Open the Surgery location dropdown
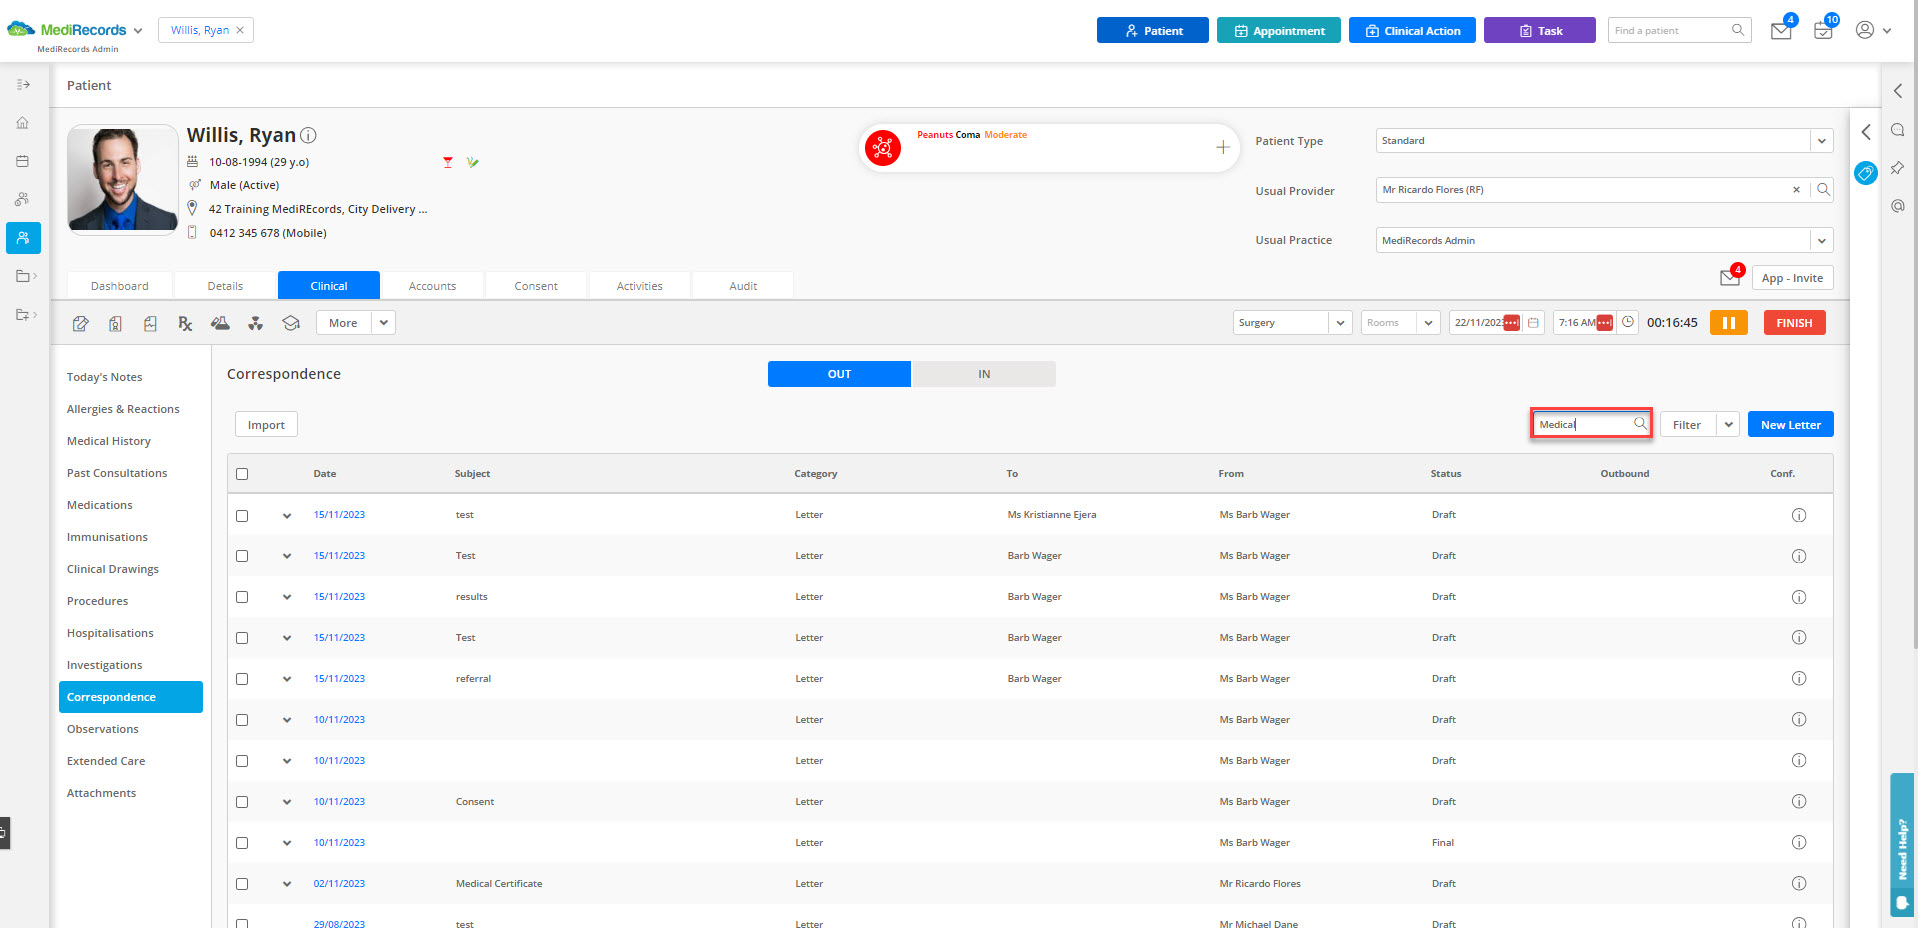 (x=1340, y=323)
